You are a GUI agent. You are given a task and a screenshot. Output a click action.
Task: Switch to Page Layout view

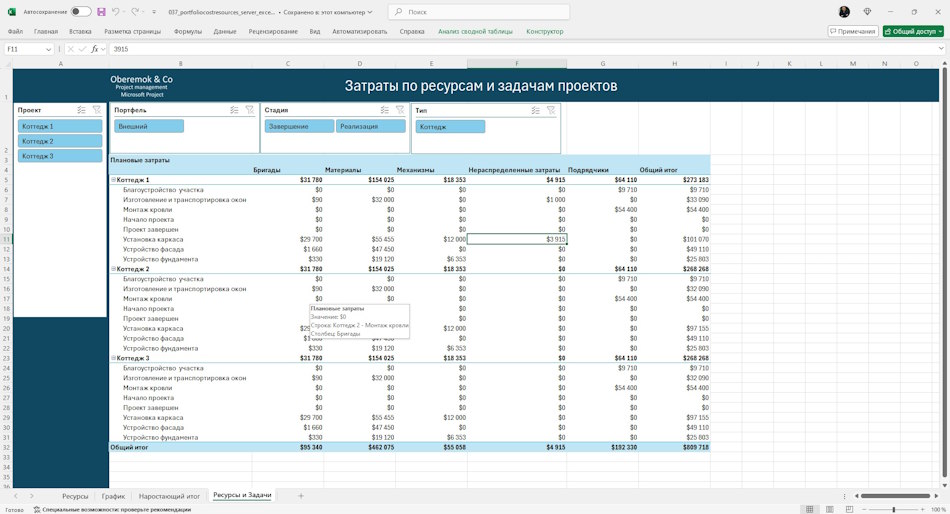pos(829,509)
